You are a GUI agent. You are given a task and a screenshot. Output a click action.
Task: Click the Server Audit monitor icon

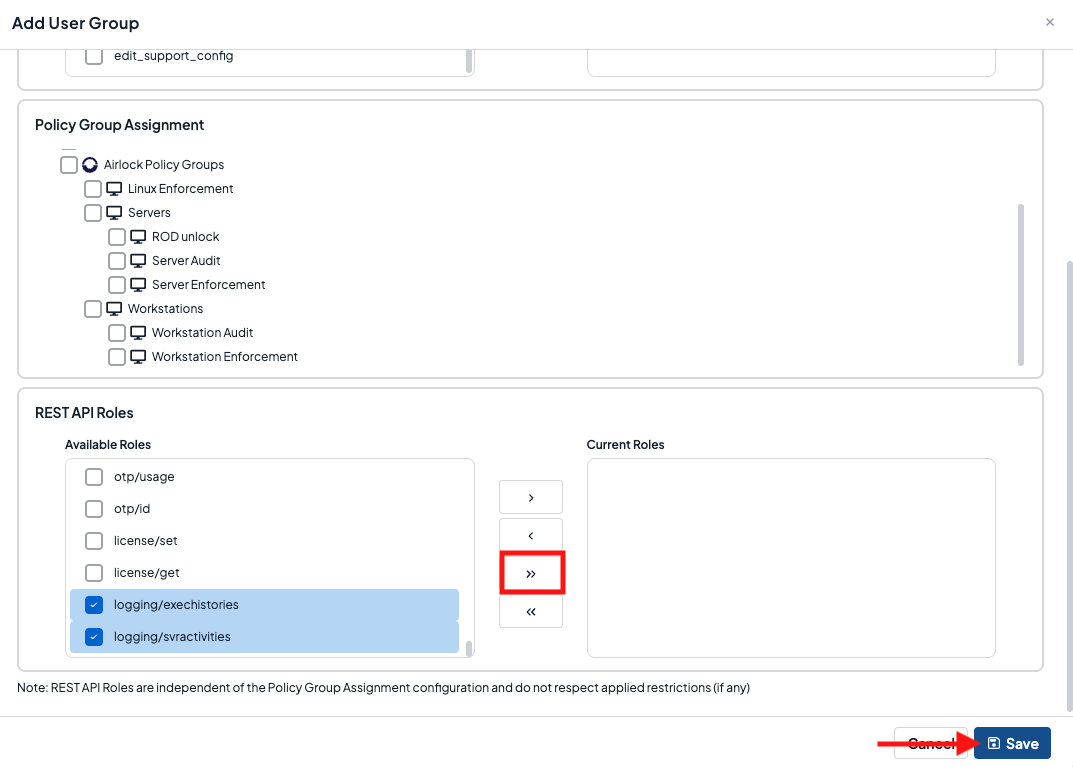[x=138, y=261]
